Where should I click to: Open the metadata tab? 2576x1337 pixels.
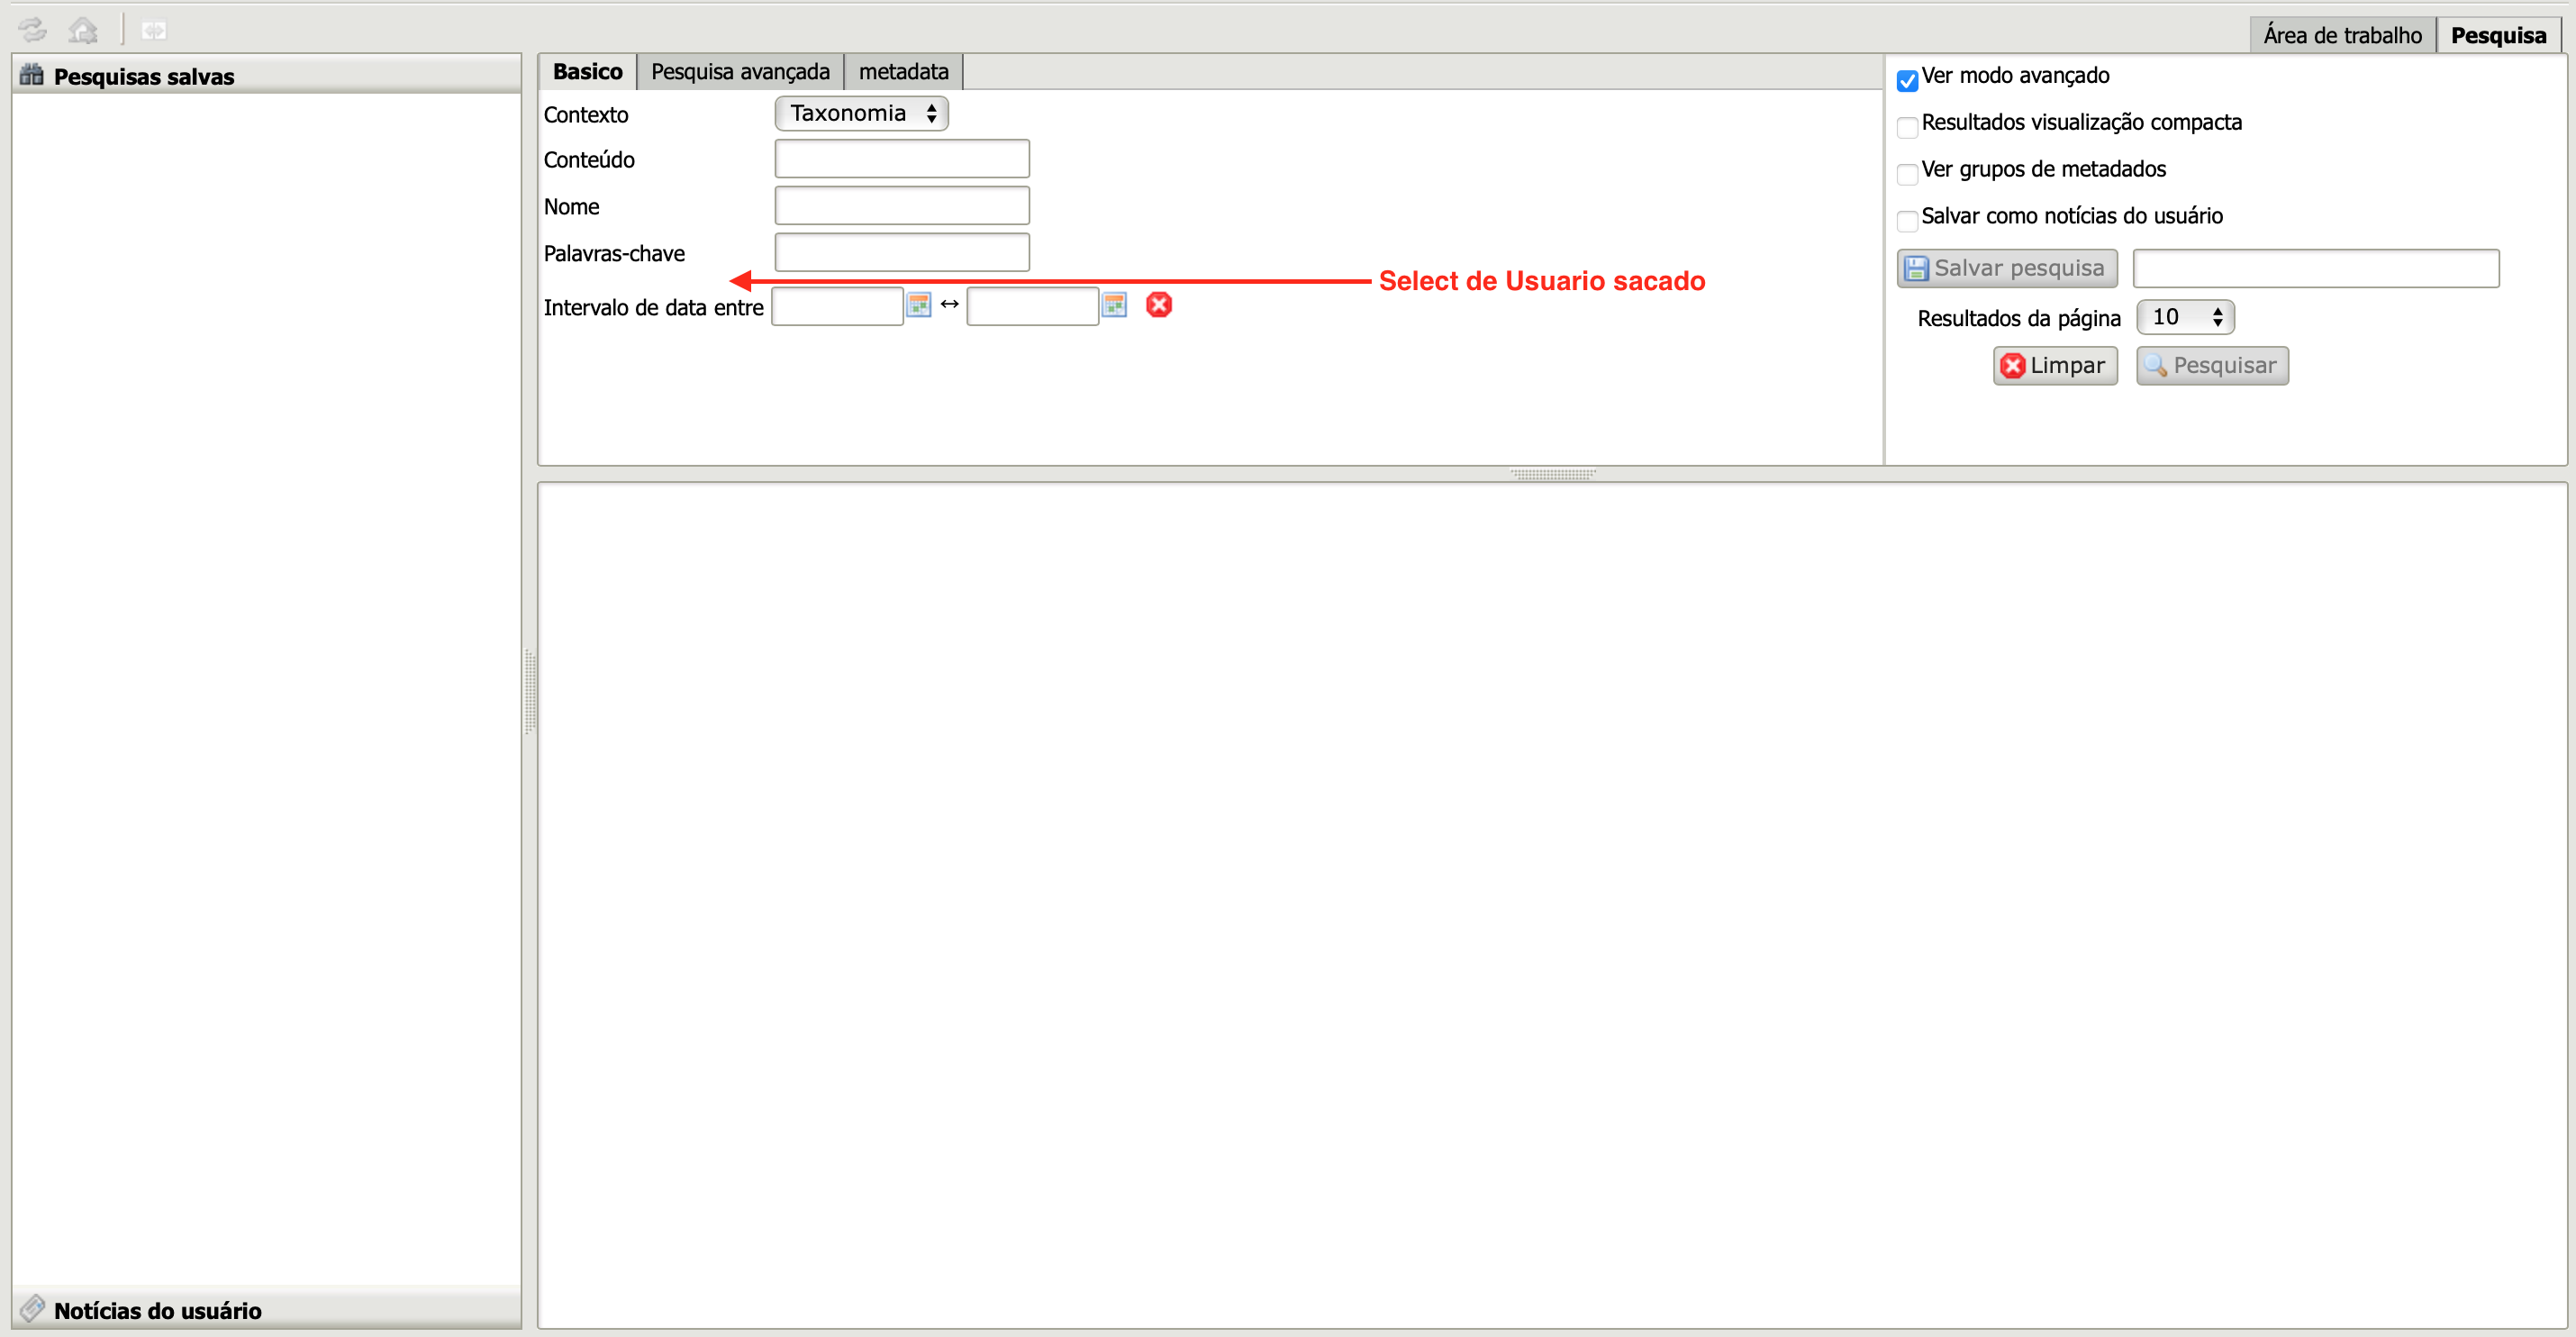pyautogui.click(x=903, y=72)
